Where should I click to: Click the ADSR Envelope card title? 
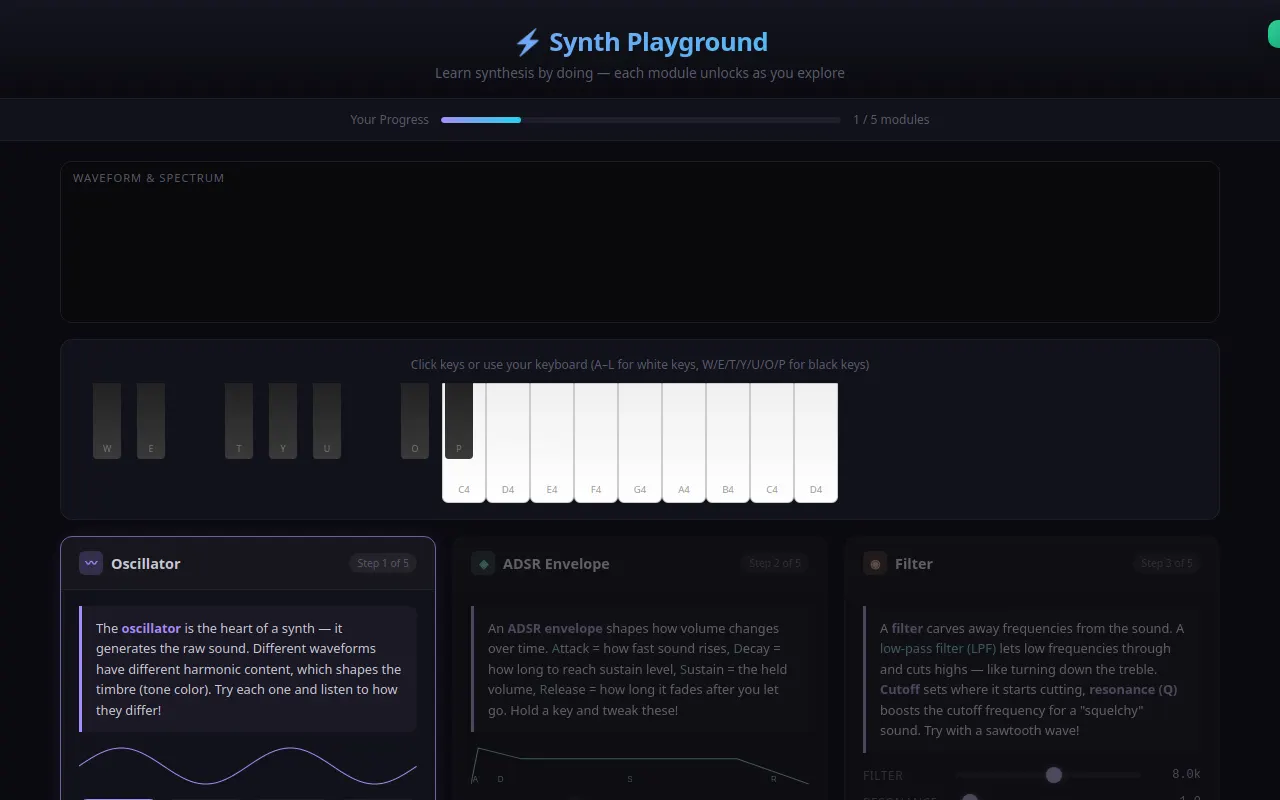[x=556, y=564]
